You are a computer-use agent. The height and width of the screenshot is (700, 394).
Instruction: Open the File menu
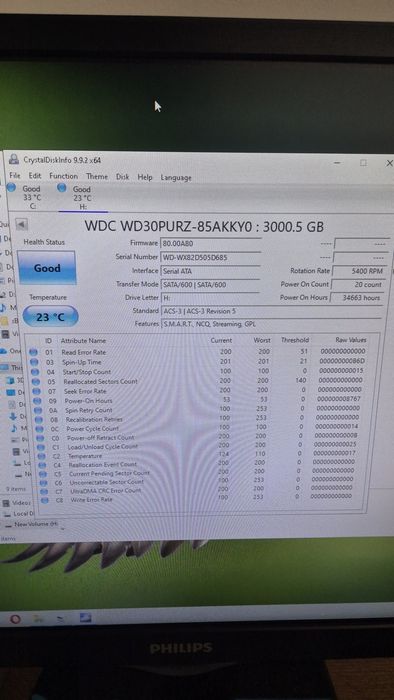coord(15,176)
